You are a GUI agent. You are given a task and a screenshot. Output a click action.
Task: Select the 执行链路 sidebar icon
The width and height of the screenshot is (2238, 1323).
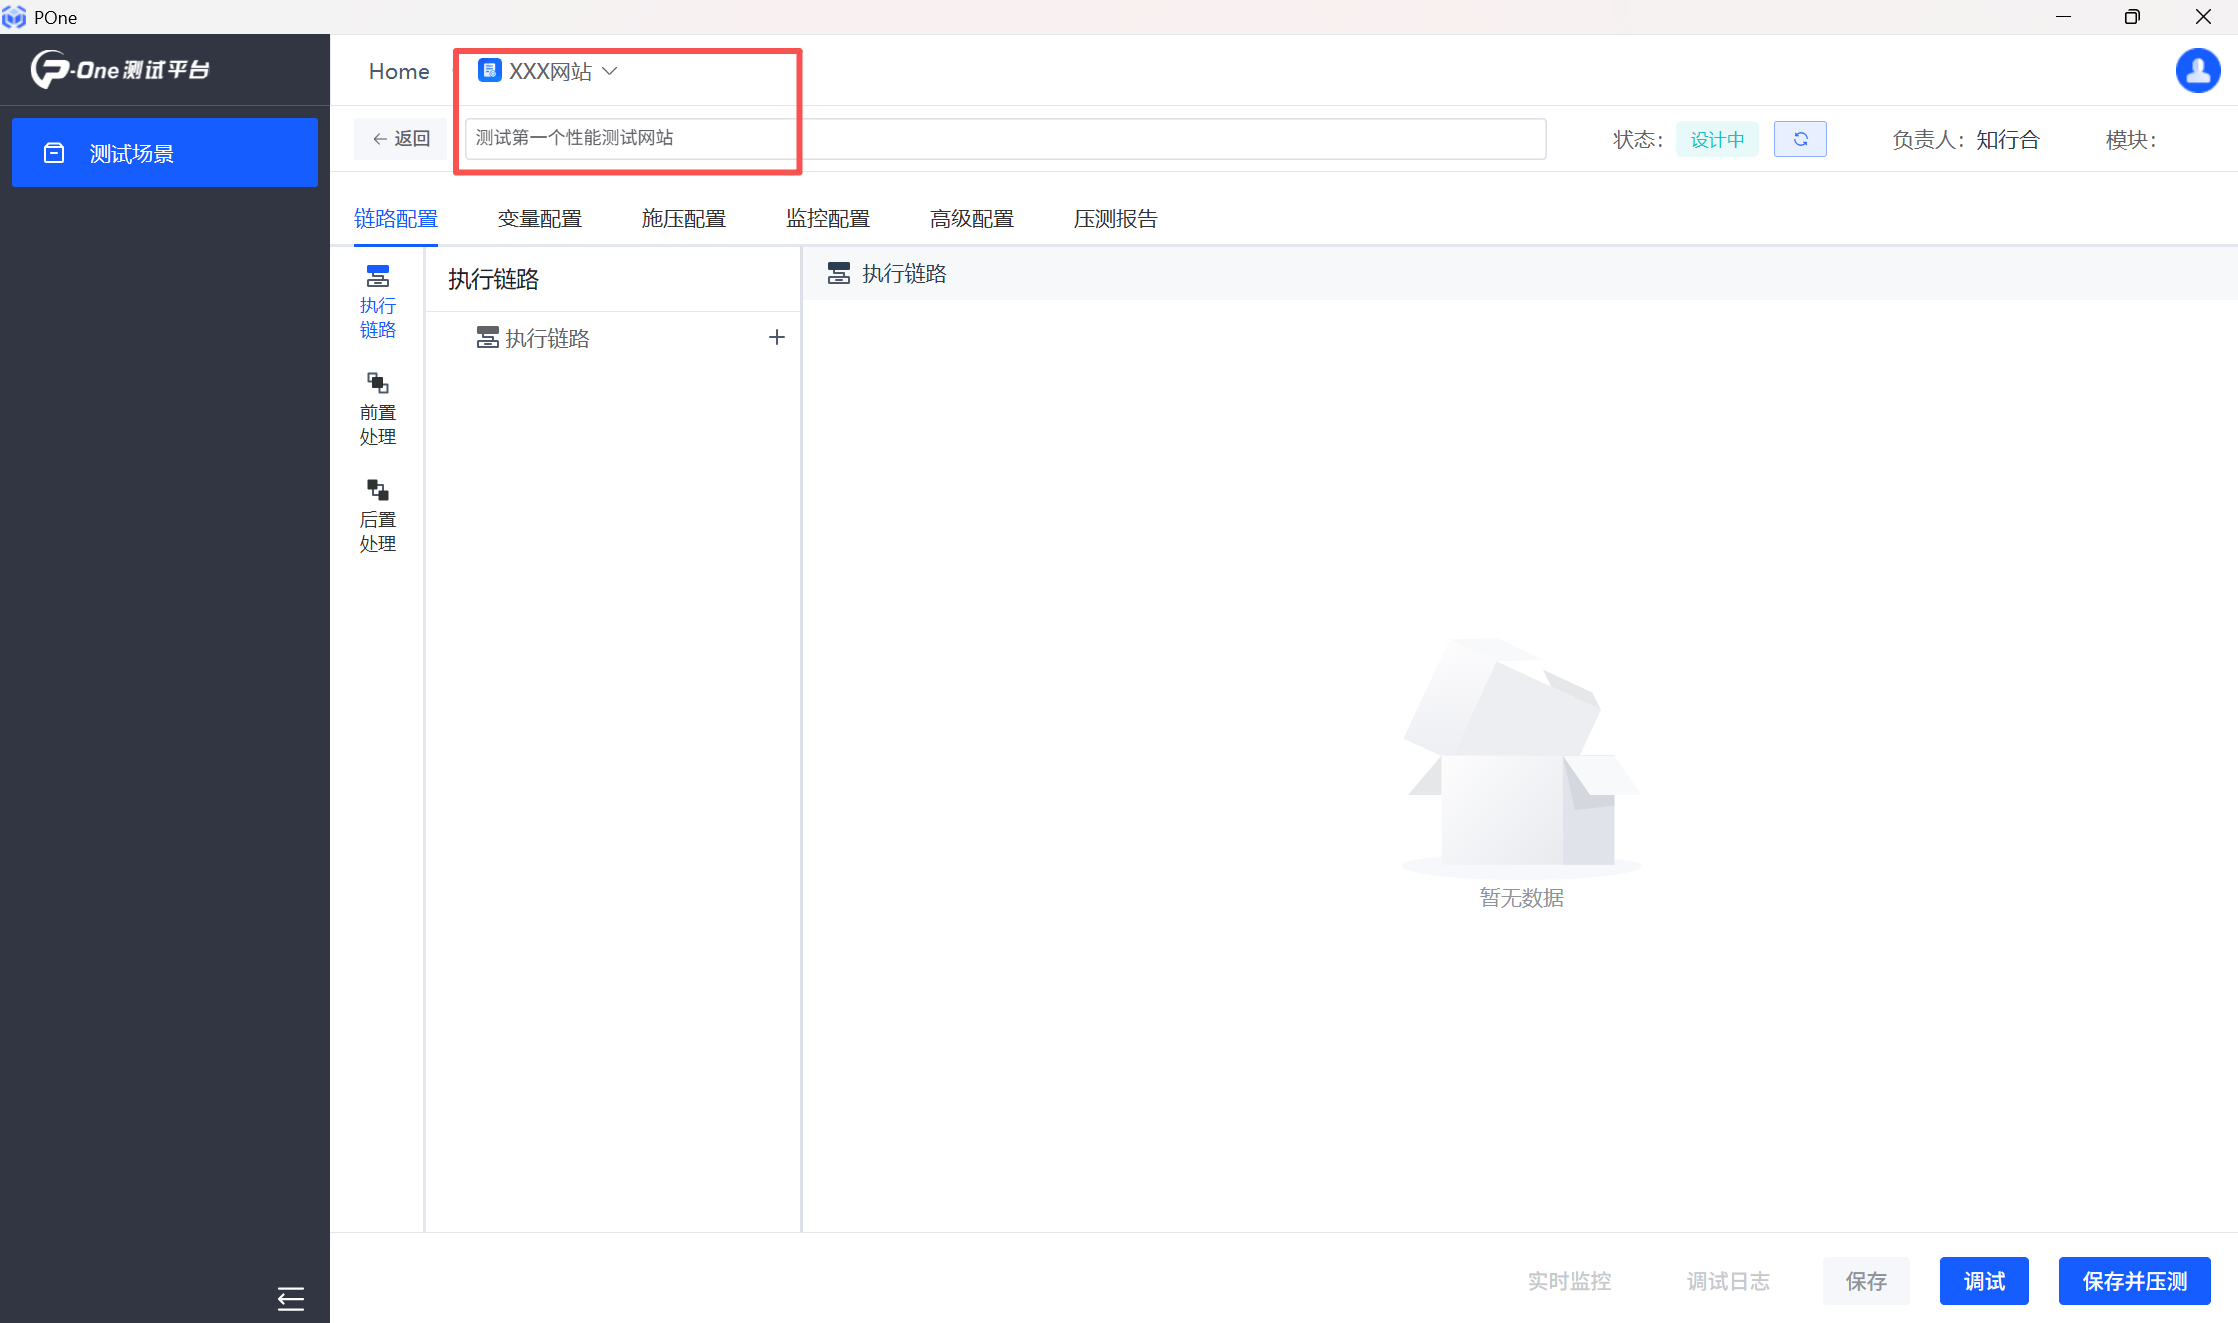(377, 301)
